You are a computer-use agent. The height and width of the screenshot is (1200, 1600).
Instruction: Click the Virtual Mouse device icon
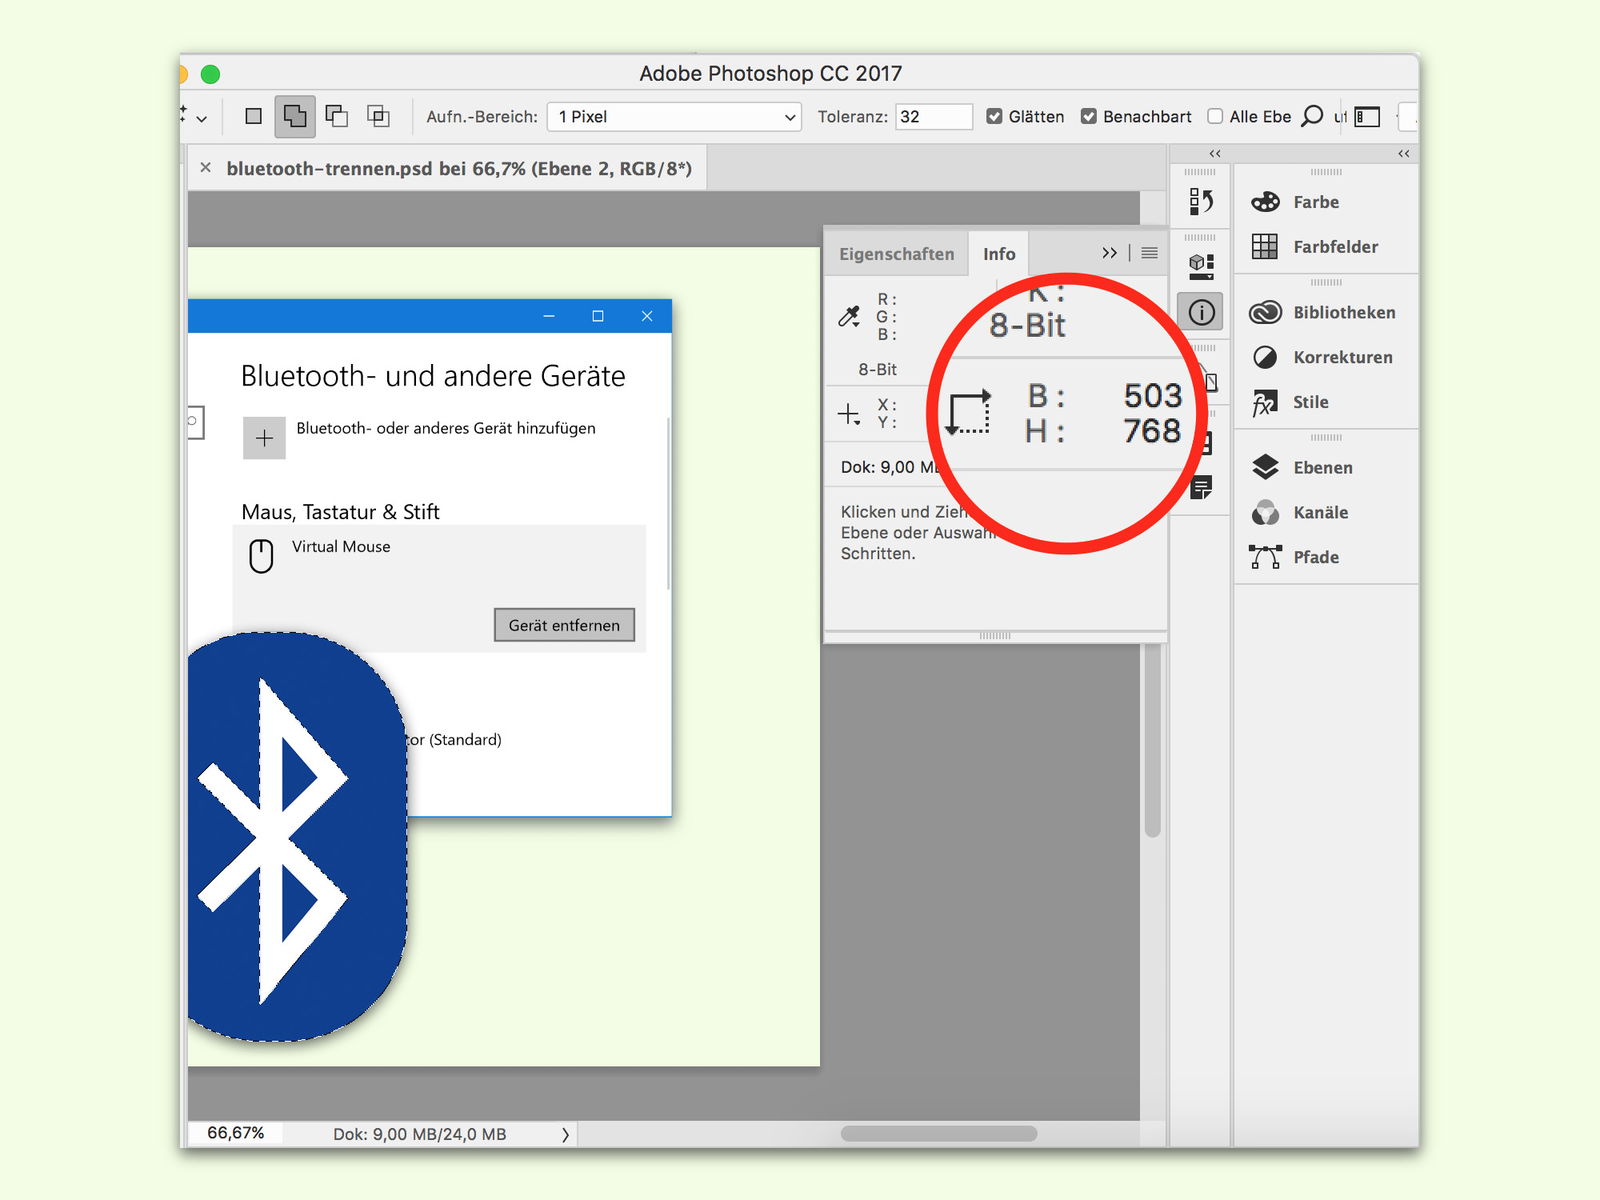tap(261, 556)
